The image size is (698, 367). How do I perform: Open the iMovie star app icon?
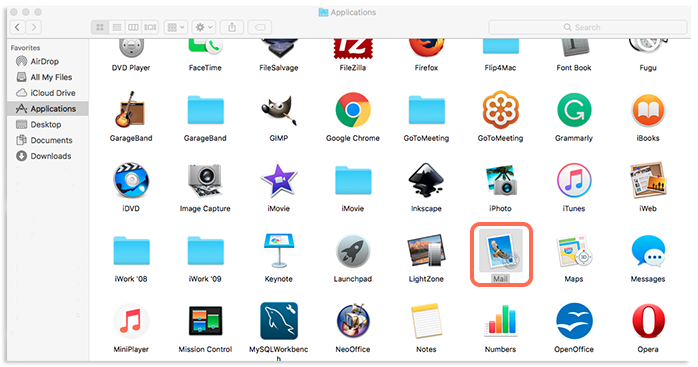coord(279,180)
